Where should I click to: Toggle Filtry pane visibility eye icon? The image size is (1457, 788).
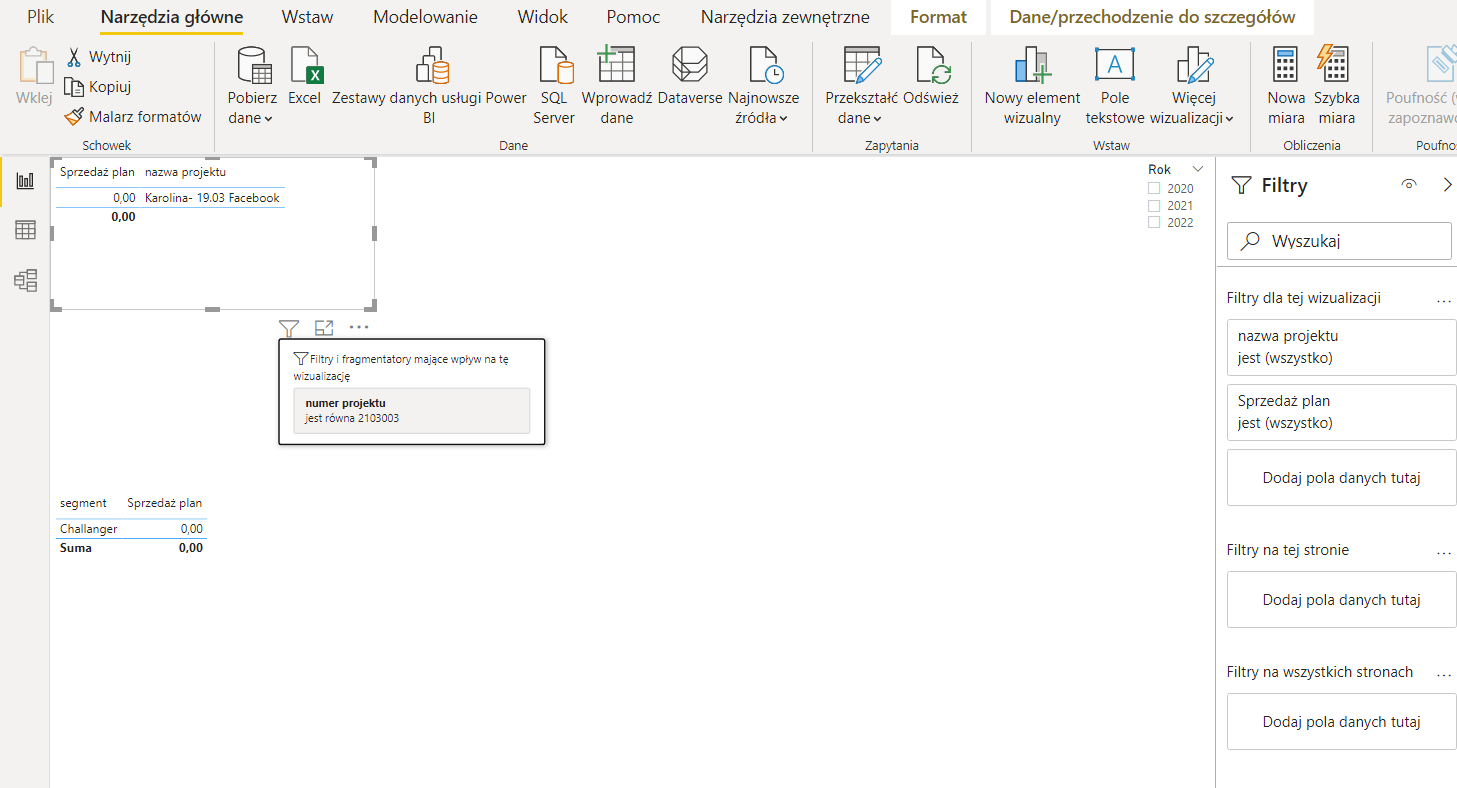tap(1410, 184)
